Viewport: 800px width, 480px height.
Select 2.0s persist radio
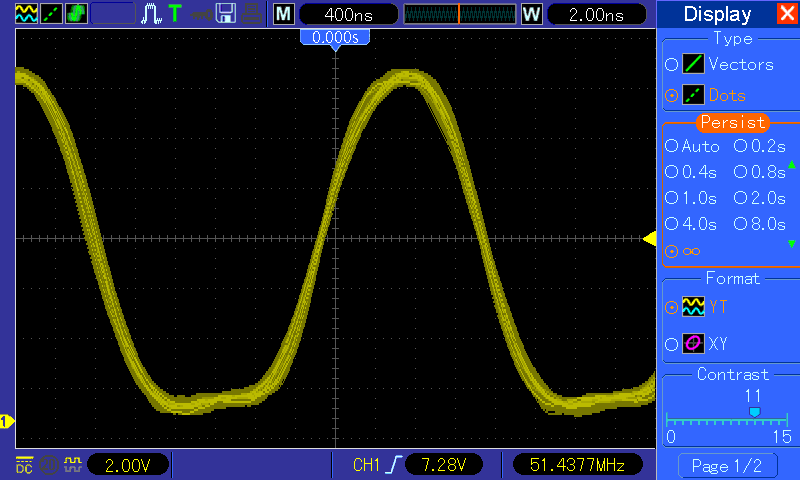pyautogui.click(x=740, y=198)
